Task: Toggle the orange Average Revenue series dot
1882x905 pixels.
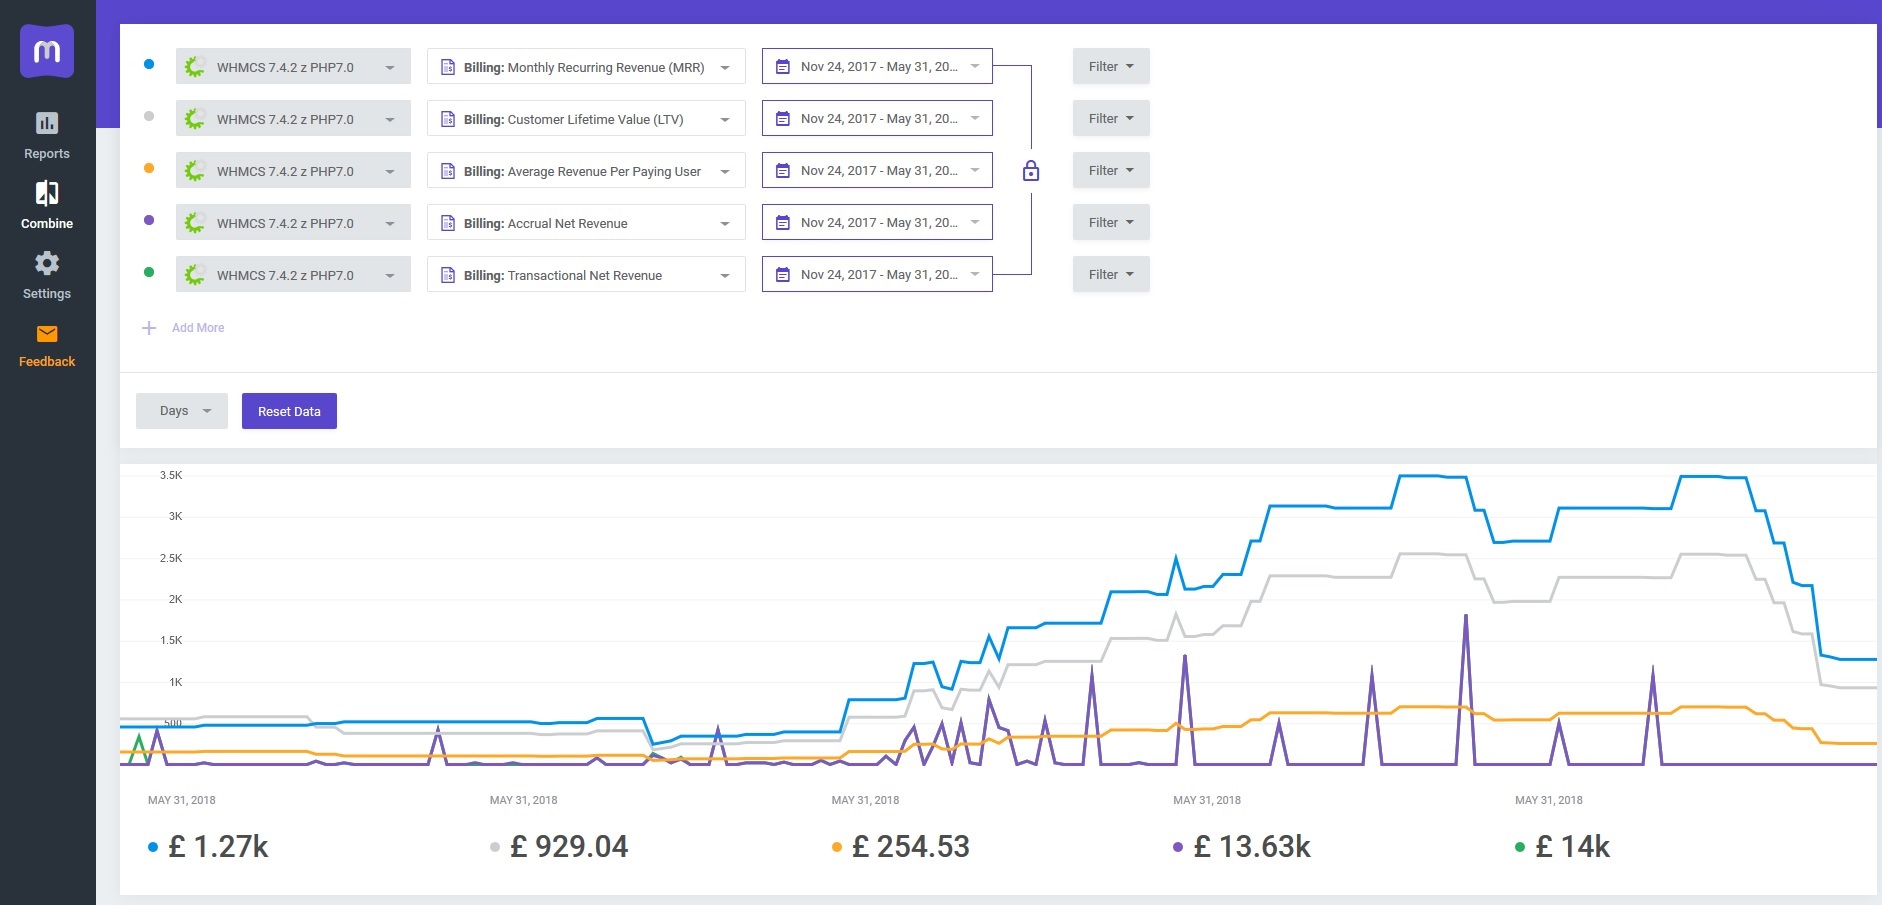Action: pos(149,168)
